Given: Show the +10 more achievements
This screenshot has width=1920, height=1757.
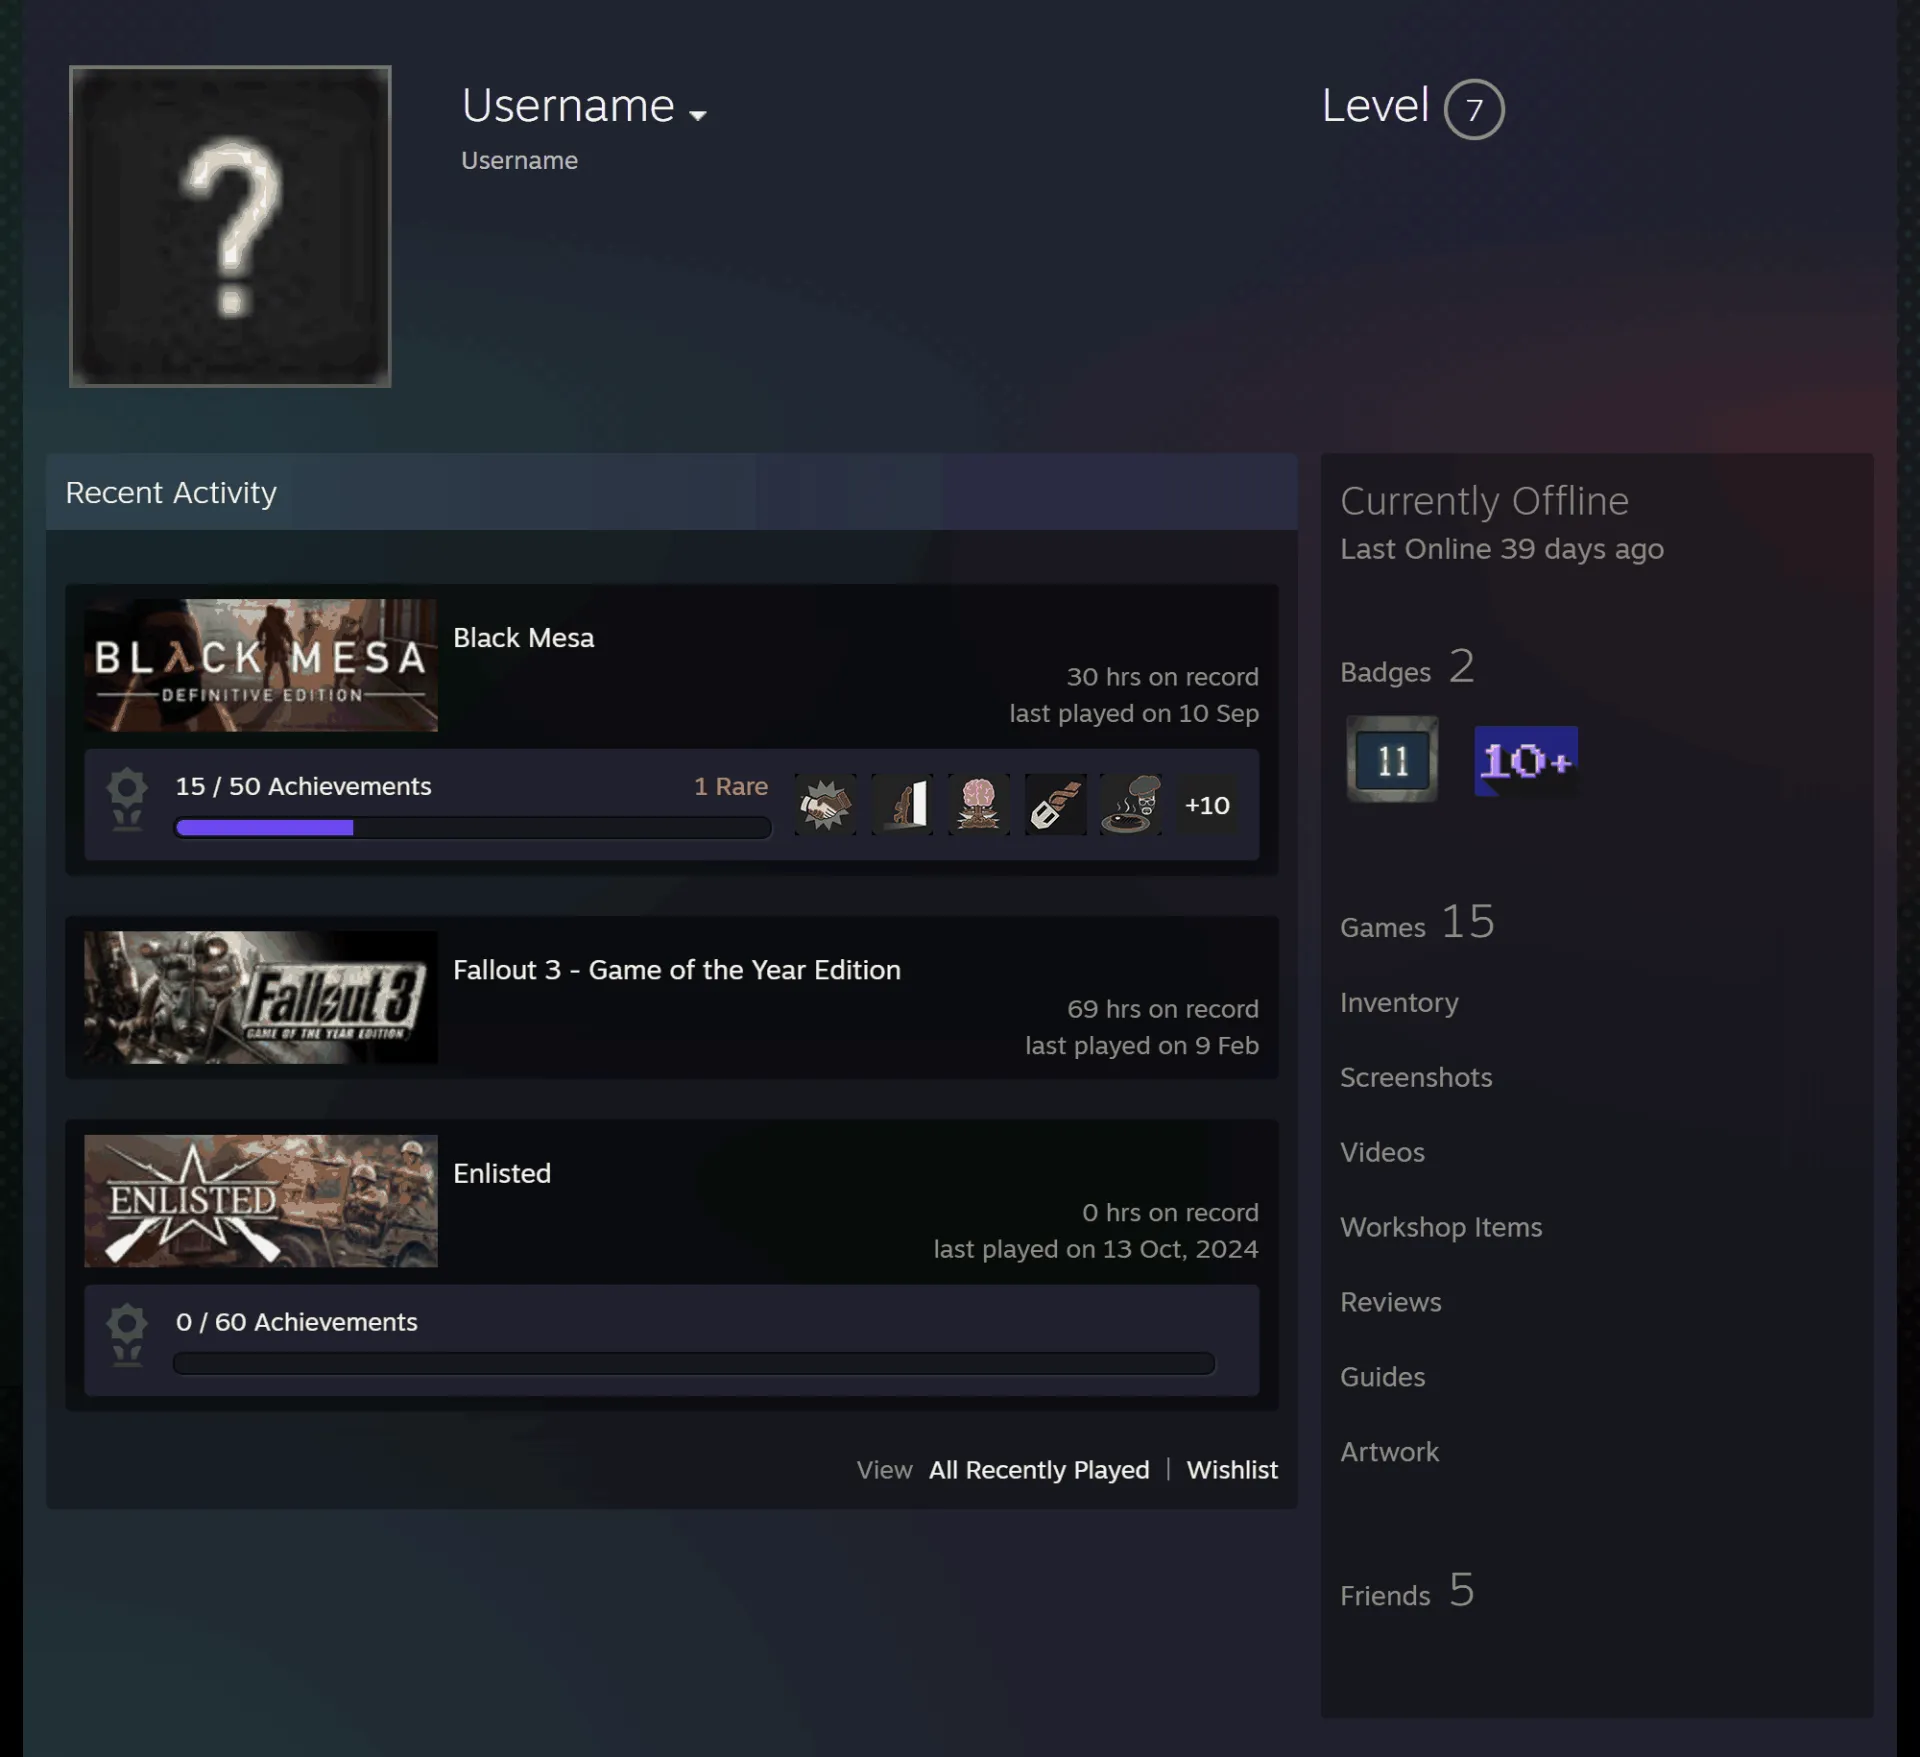Looking at the screenshot, I should click(1207, 805).
